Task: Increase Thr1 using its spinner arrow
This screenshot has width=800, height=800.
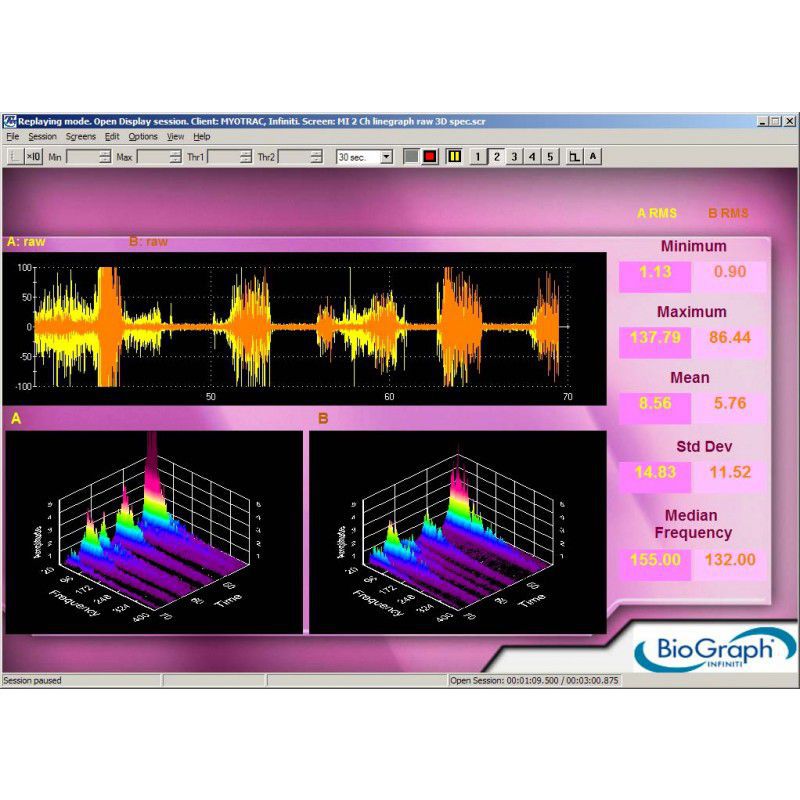Action: [245, 153]
